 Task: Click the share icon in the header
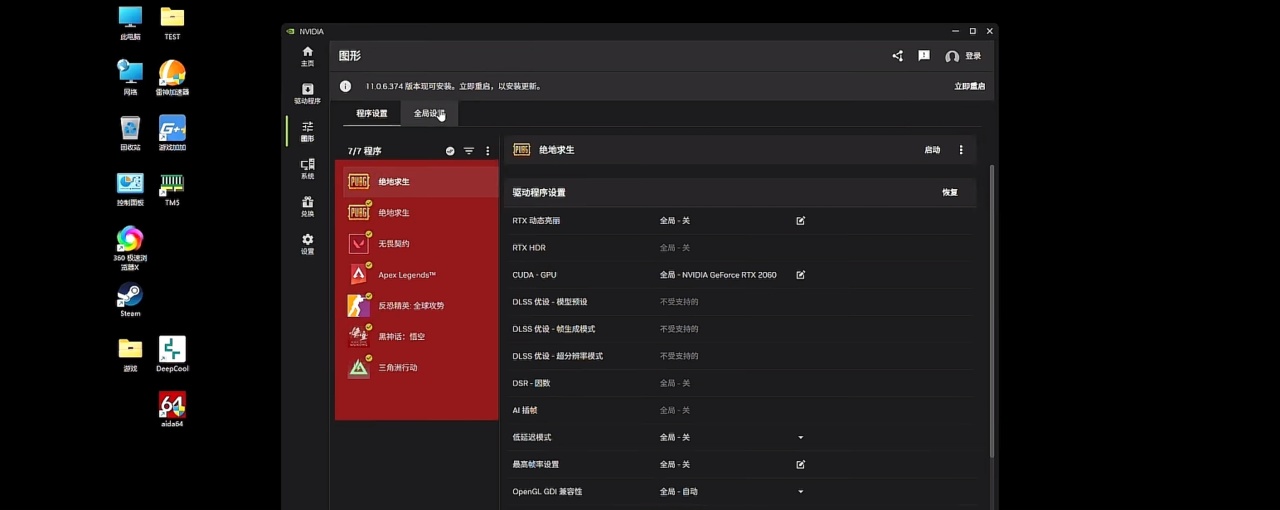click(x=897, y=56)
